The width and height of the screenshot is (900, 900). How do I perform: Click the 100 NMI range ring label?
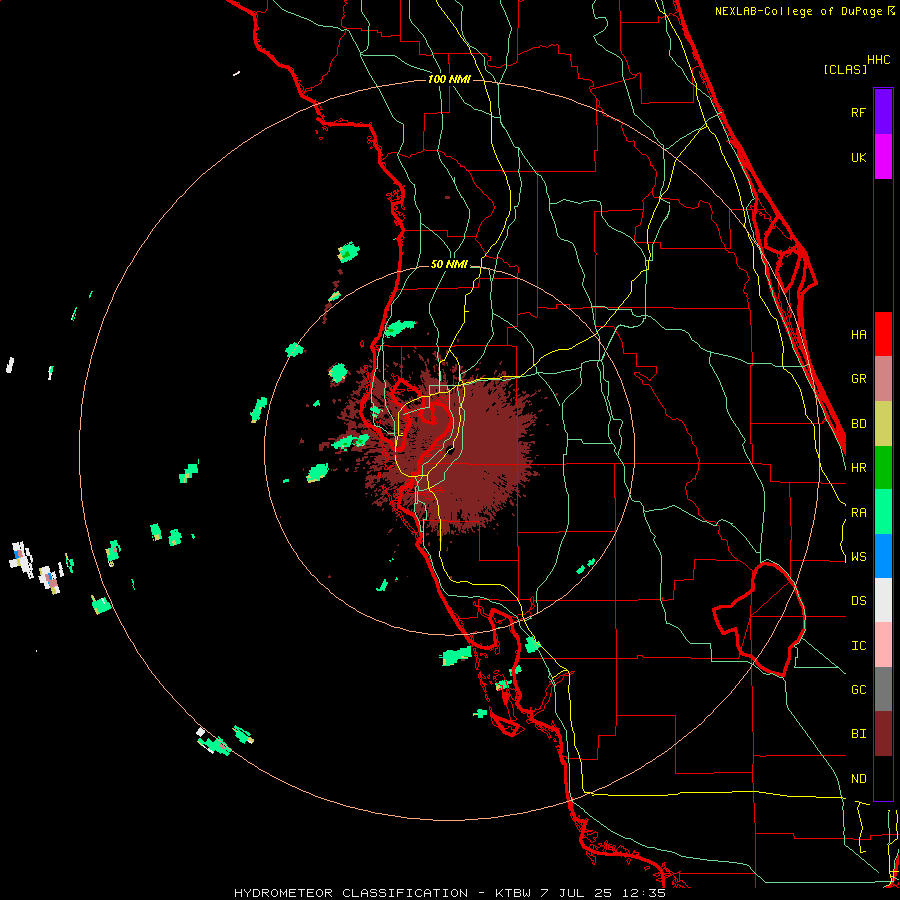coord(449,79)
